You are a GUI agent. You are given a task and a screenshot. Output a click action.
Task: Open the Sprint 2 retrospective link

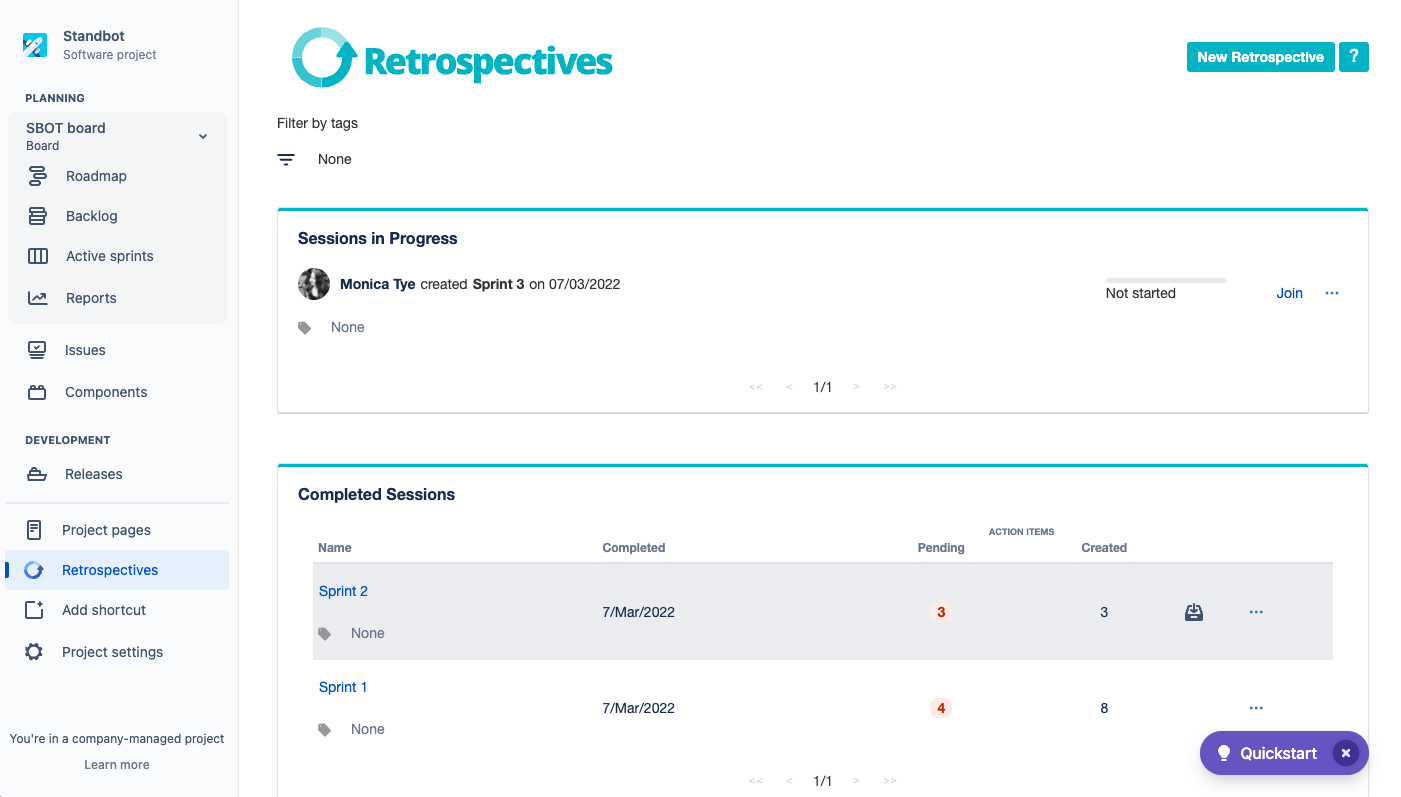pos(343,591)
